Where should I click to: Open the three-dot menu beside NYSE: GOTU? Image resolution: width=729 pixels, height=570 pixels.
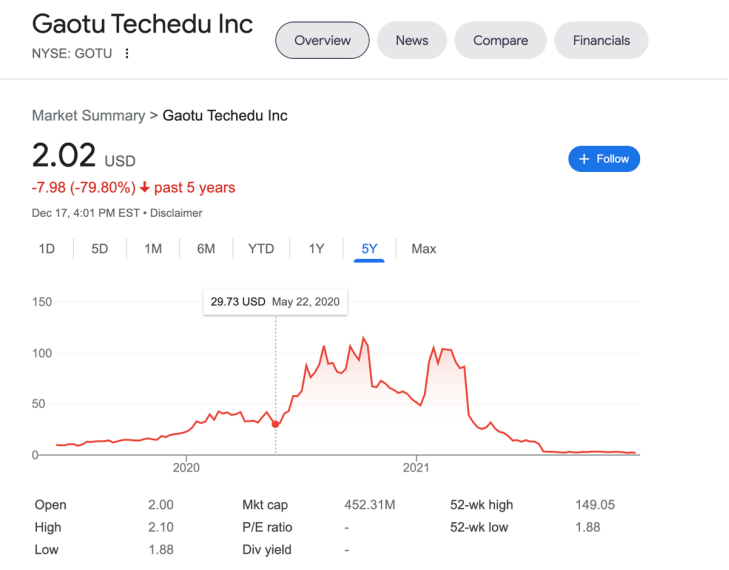pyautogui.click(x=127, y=53)
